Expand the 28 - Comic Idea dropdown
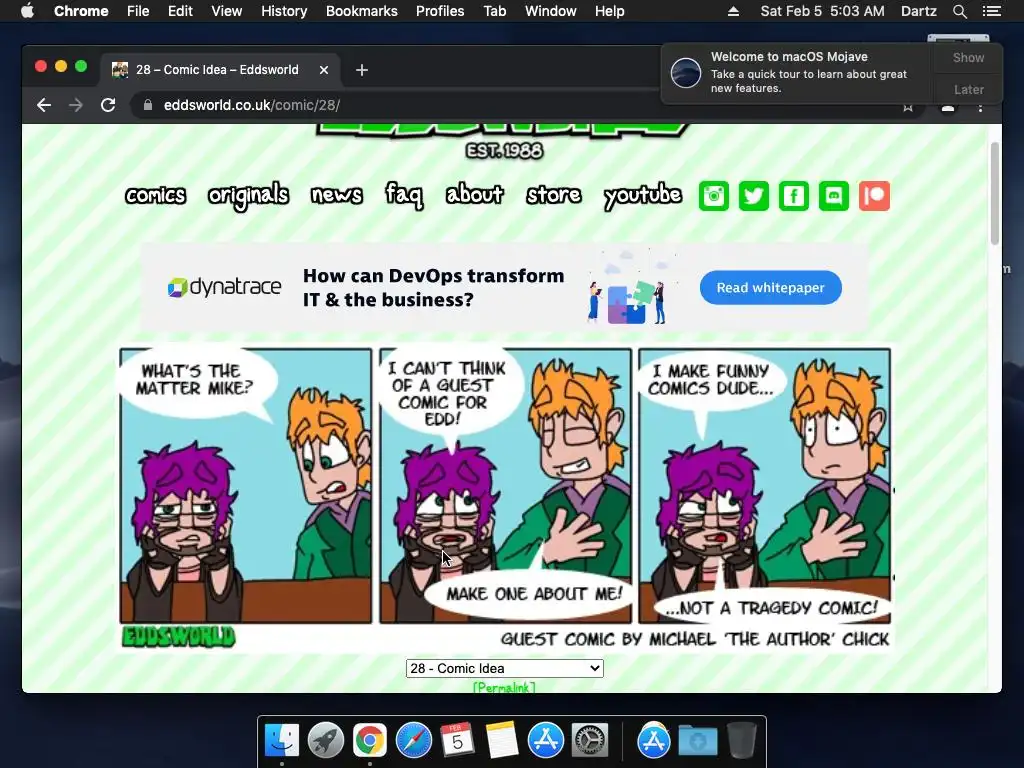 pyautogui.click(x=504, y=668)
